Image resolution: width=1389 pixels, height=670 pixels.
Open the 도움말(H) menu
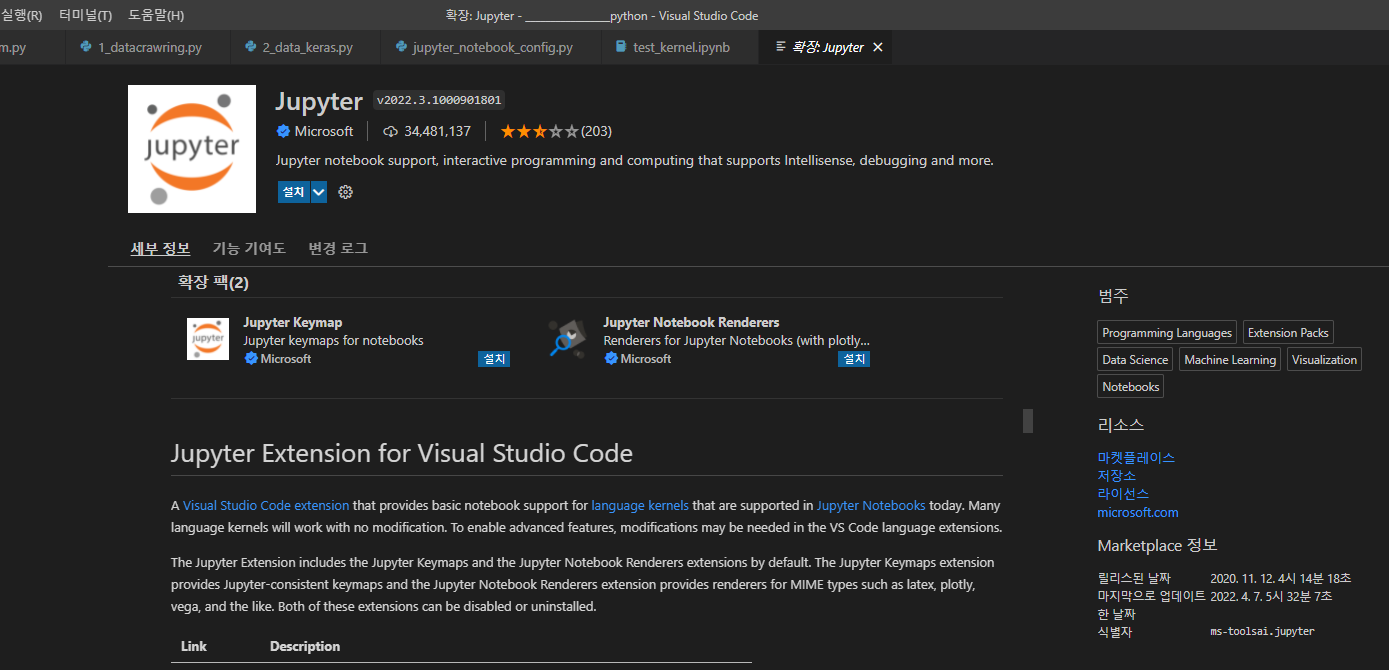coord(156,15)
